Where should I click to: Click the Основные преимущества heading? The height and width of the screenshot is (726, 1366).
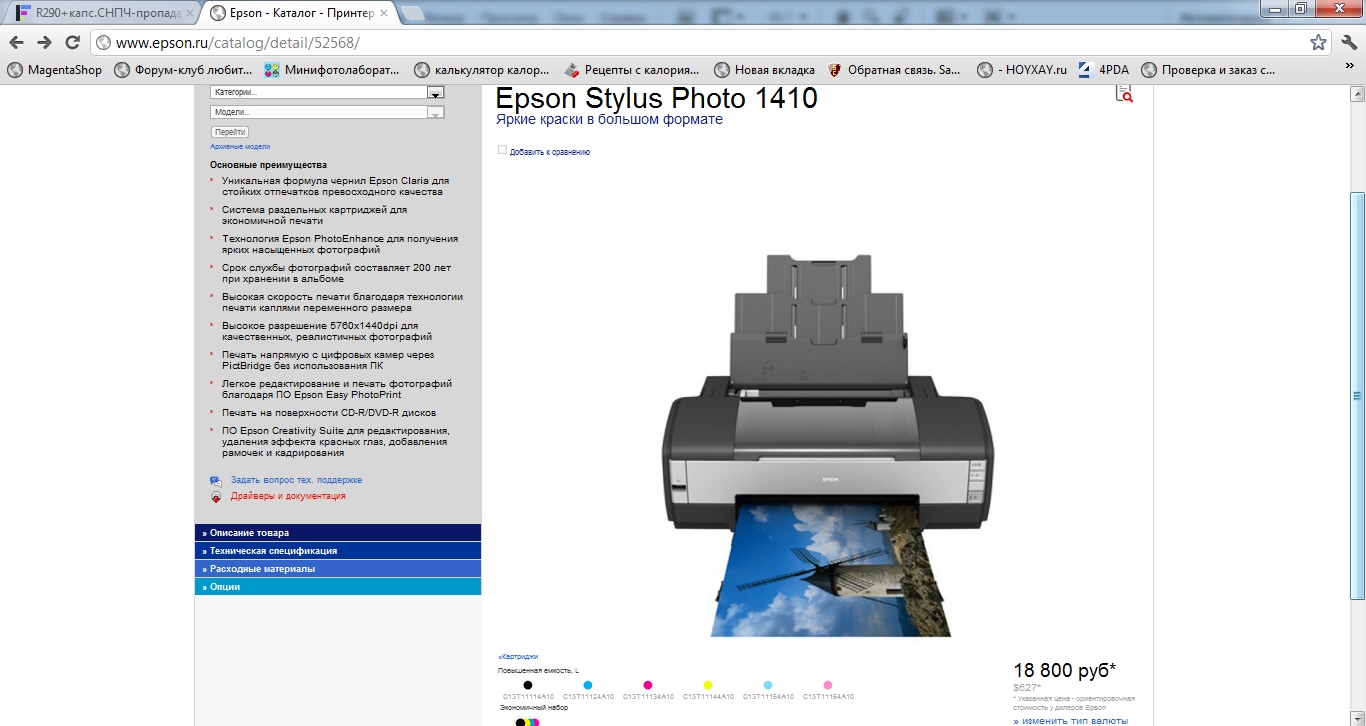[268, 164]
